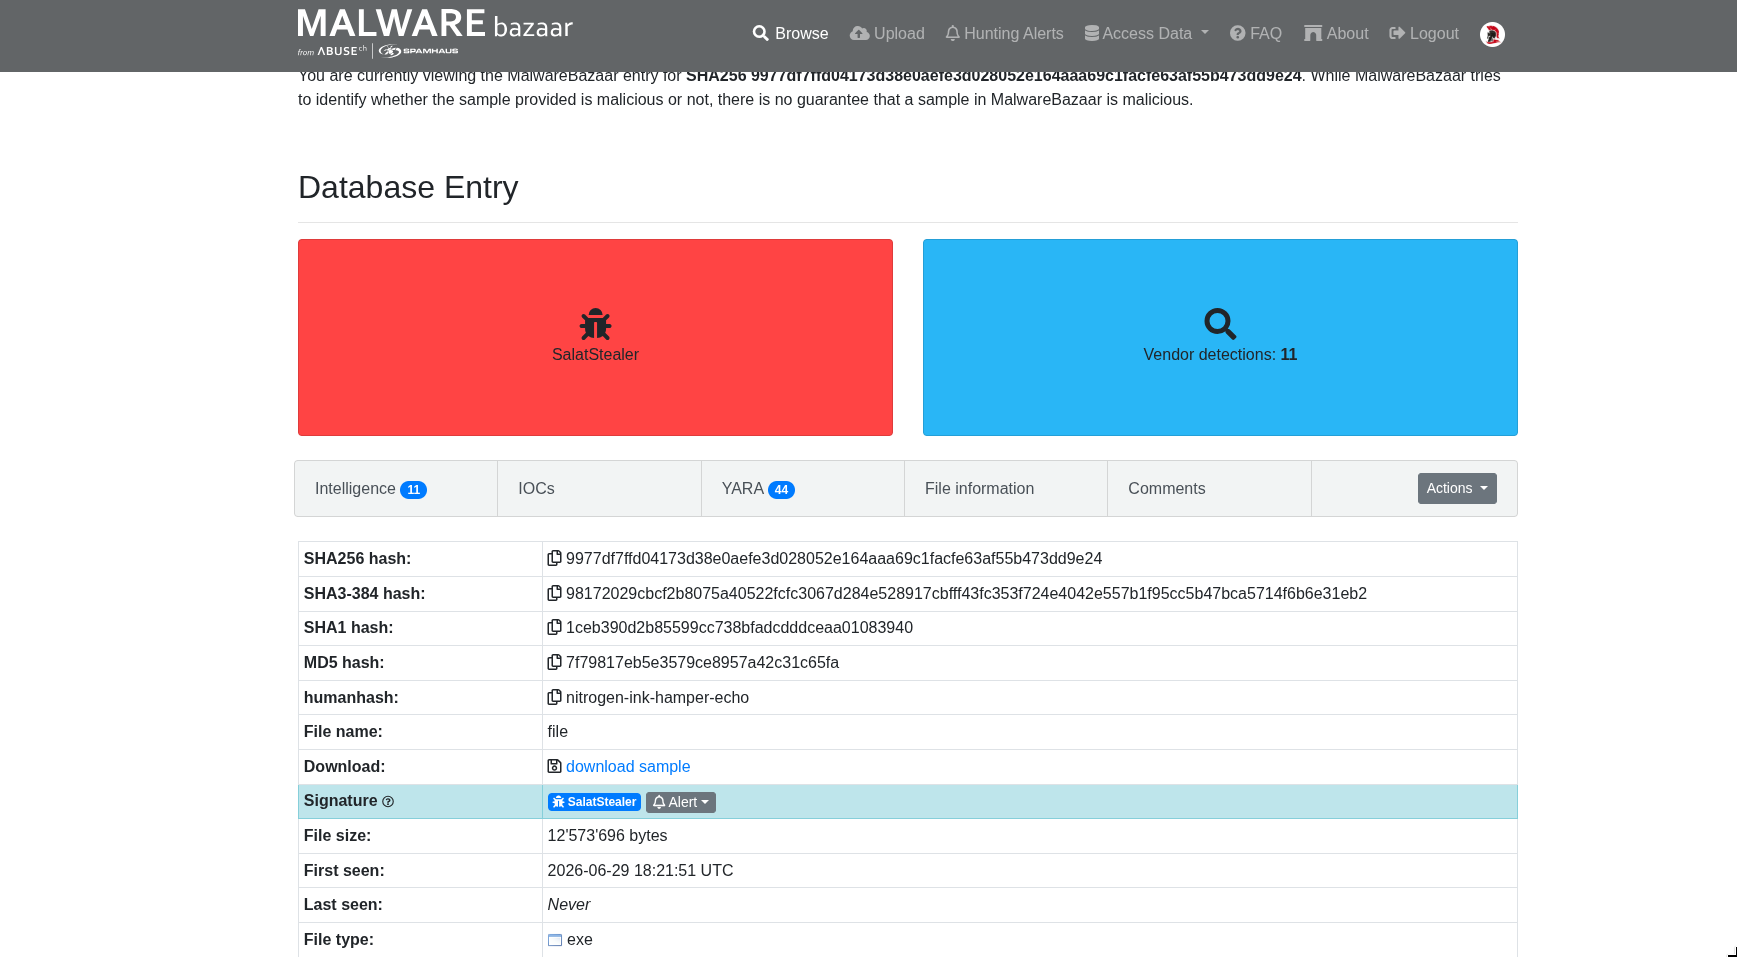Viewport: 1737px width, 957px height.
Task: Open the Alert dropdown in Signature row
Action: pos(681,802)
